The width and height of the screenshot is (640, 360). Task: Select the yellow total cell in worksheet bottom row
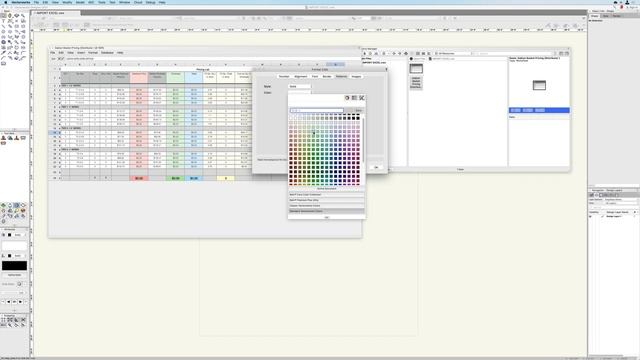[226, 178]
